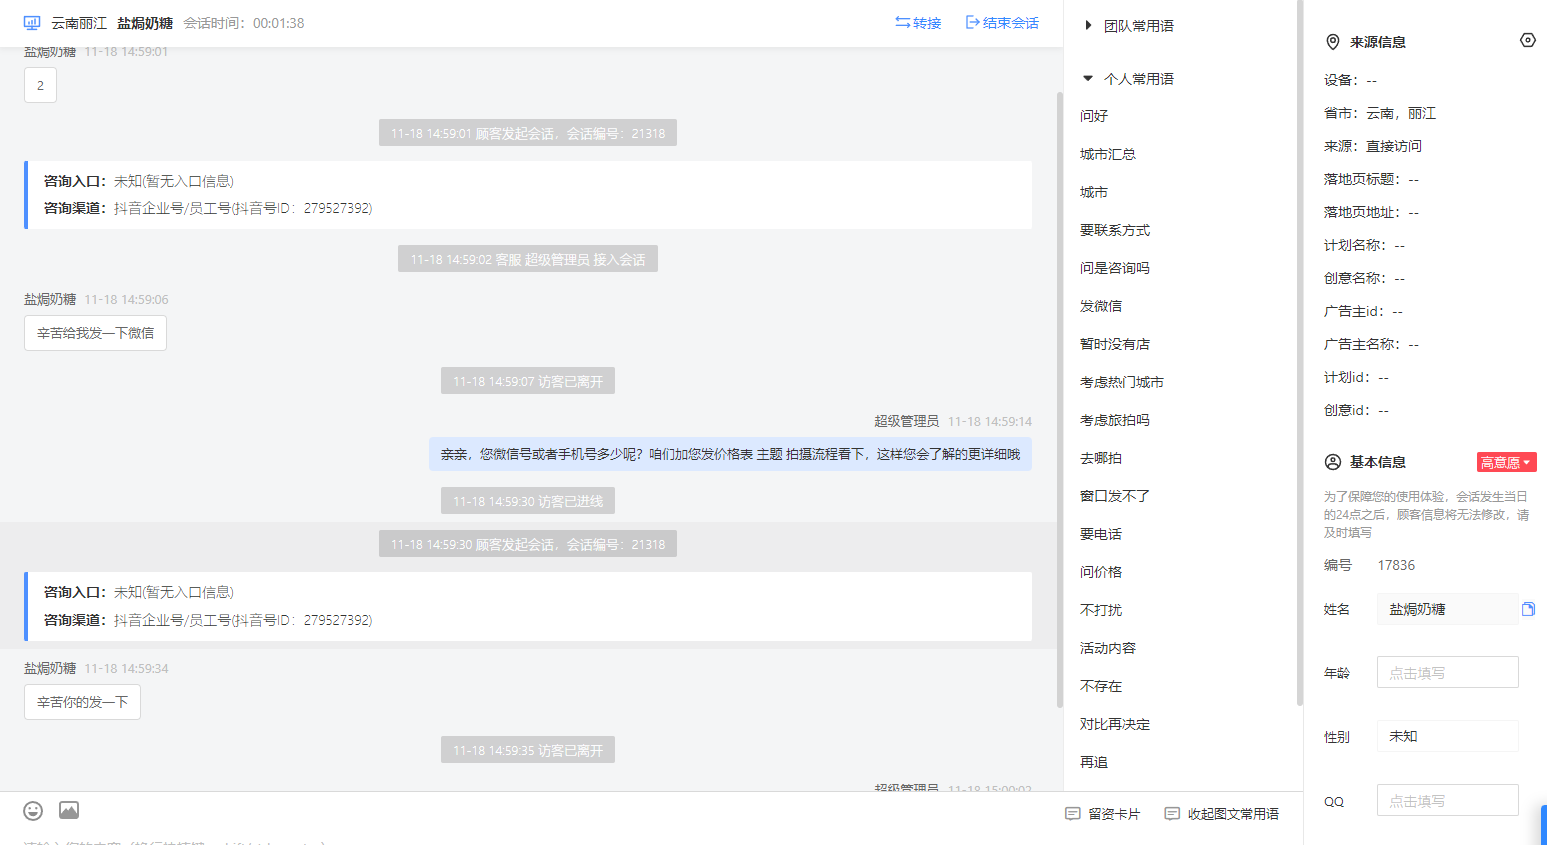Open the 留资卡片 option
This screenshot has height=845, width=1547.
(1102, 814)
